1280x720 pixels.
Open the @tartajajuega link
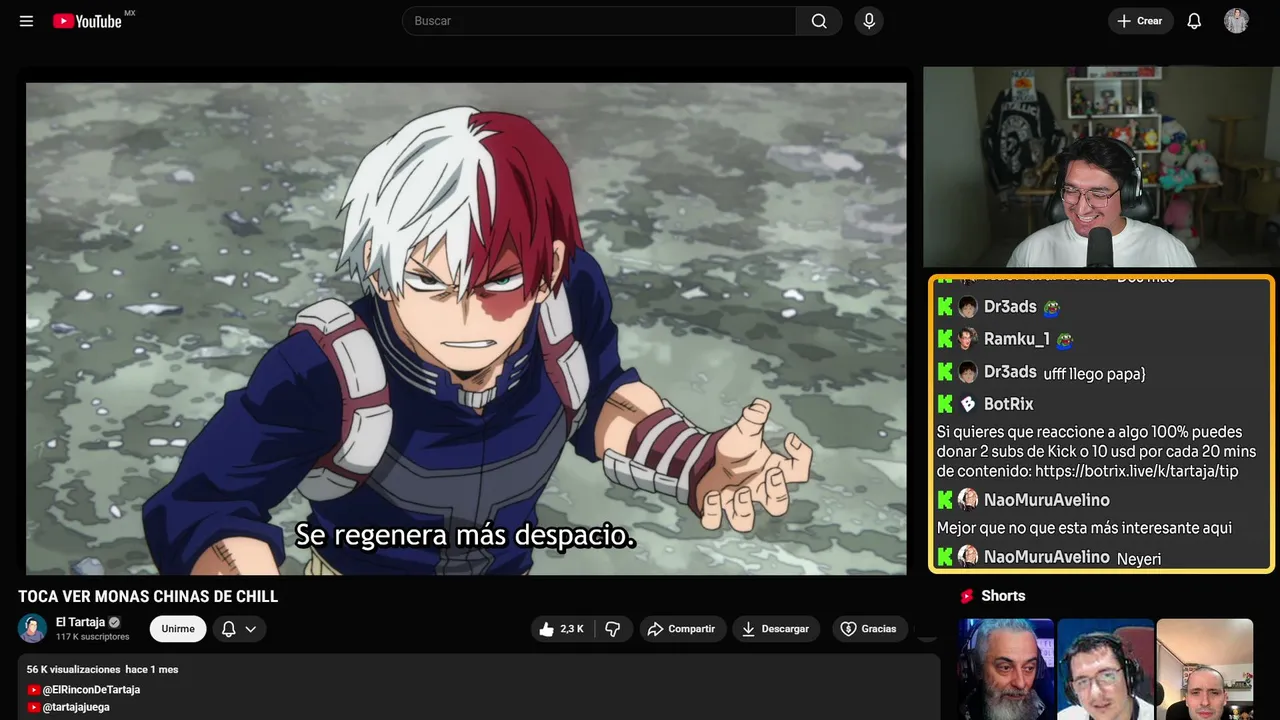click(76, 707)
